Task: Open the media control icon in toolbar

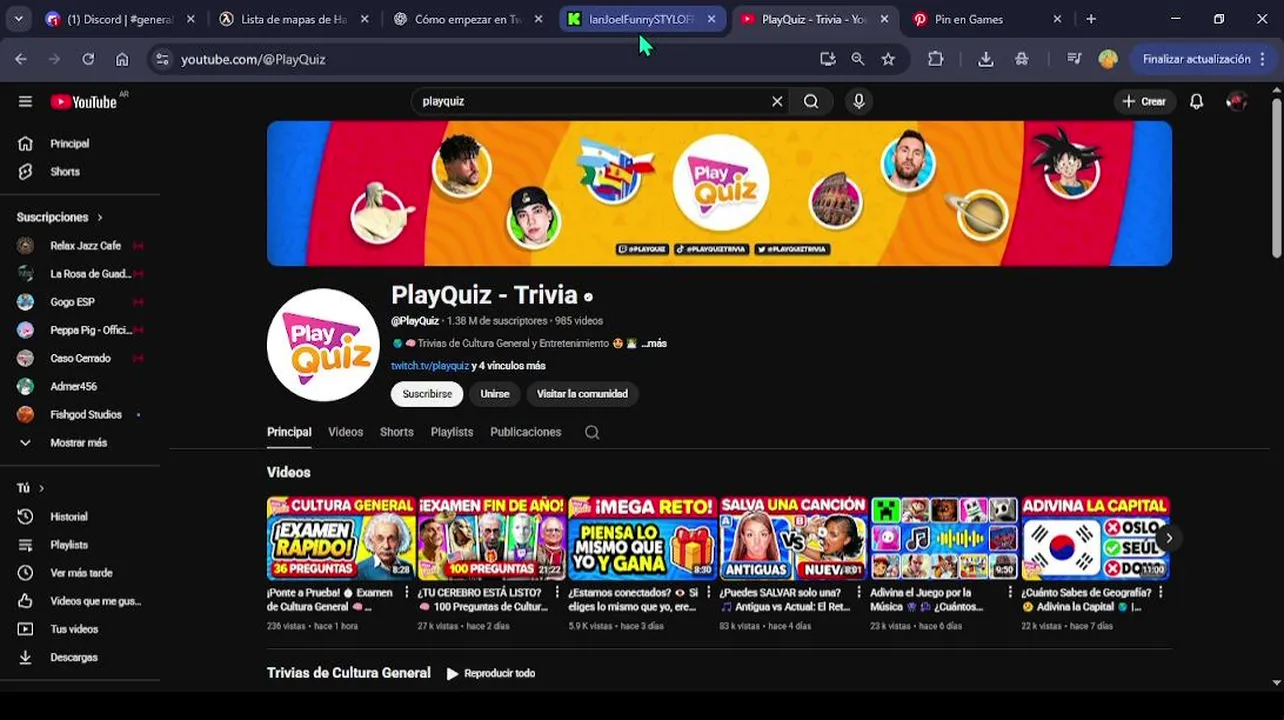Action: point(1074,59)
